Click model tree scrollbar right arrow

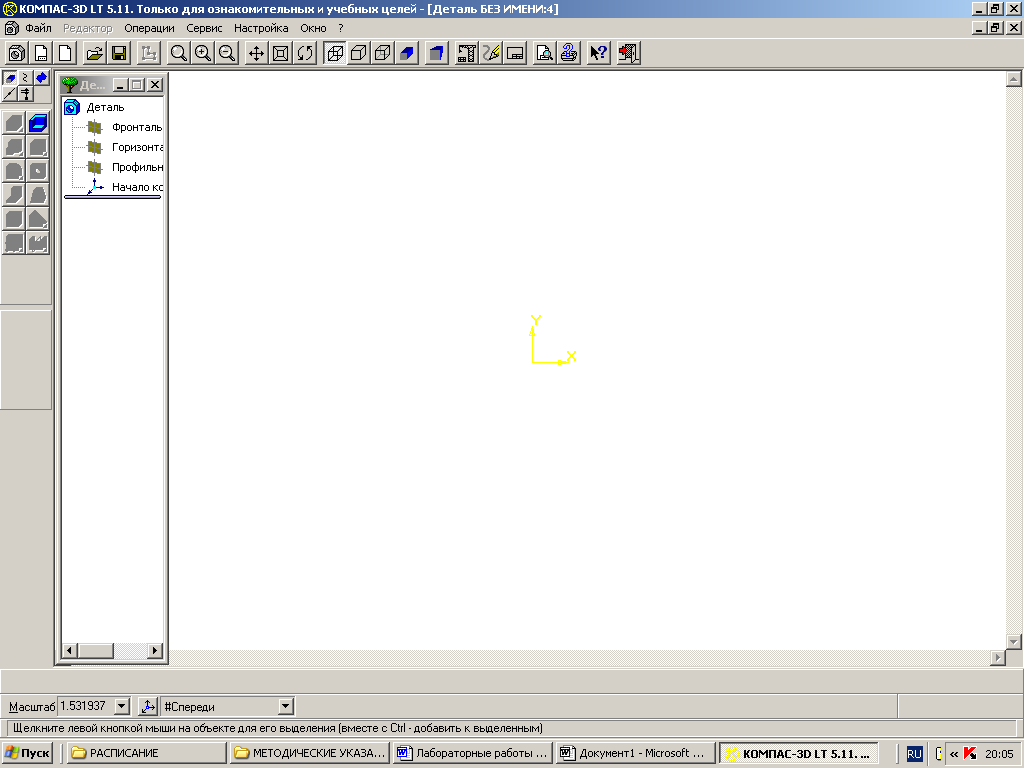(x=155, y=650)
